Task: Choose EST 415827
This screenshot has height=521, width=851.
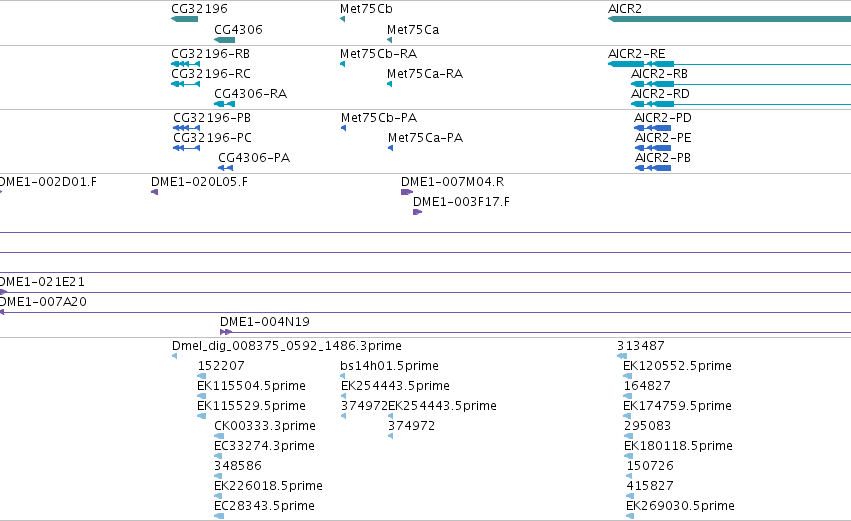Action: 630,496
